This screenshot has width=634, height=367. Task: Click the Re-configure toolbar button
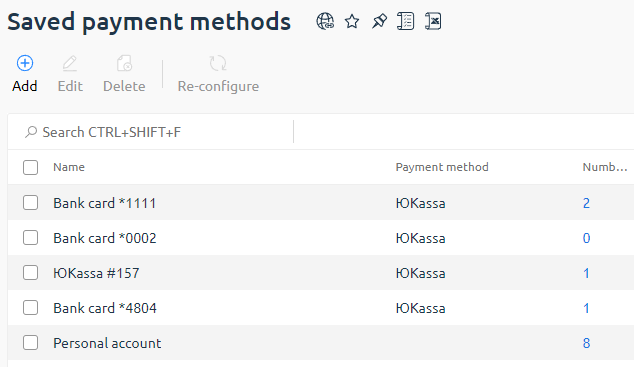[218, 74]
